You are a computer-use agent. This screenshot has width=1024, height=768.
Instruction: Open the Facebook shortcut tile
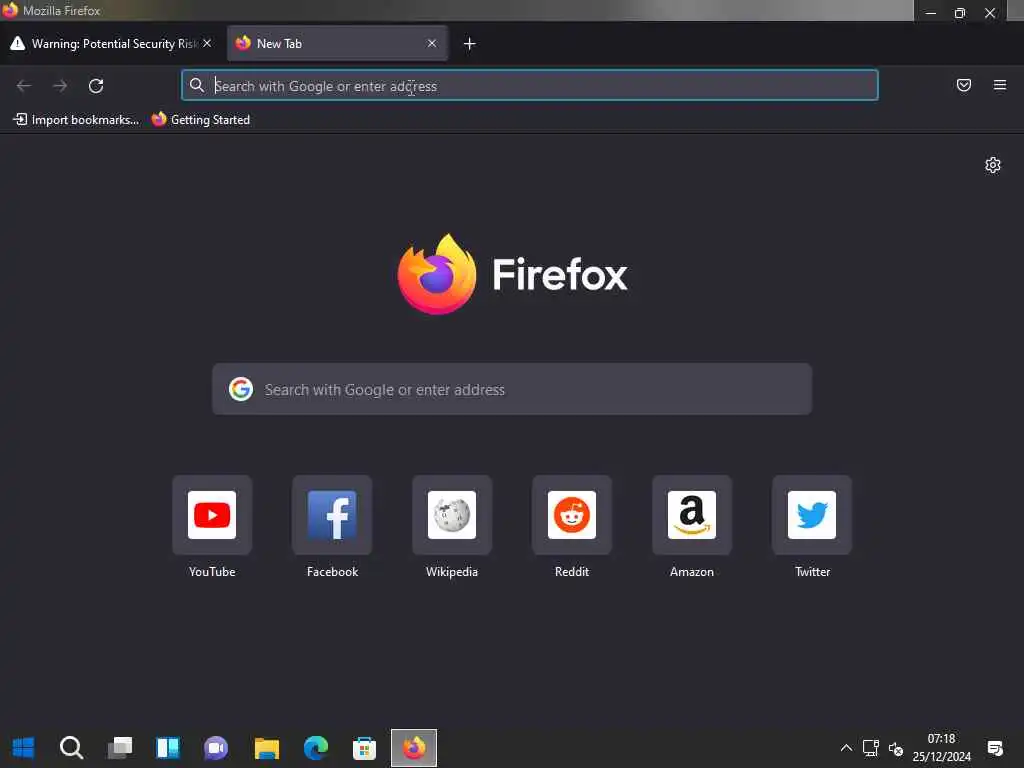332,515
